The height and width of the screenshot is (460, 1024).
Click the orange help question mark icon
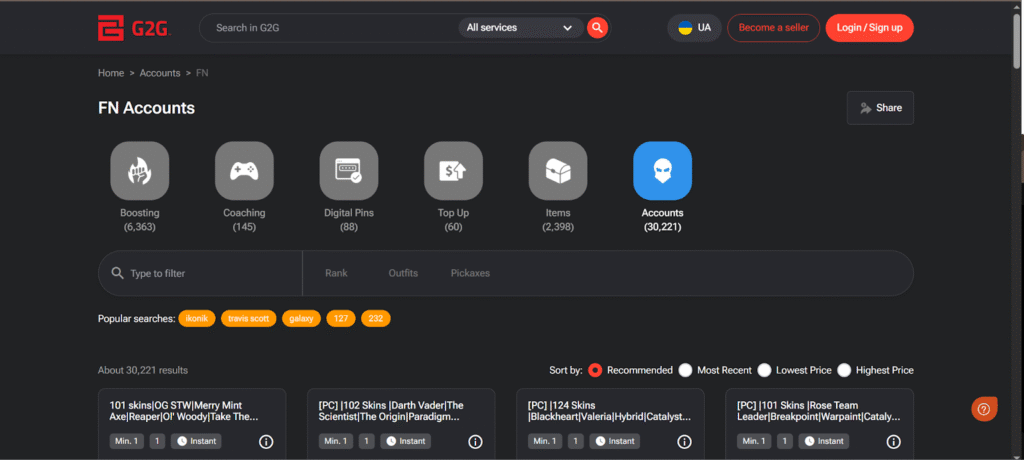click(x=984, y=409)
